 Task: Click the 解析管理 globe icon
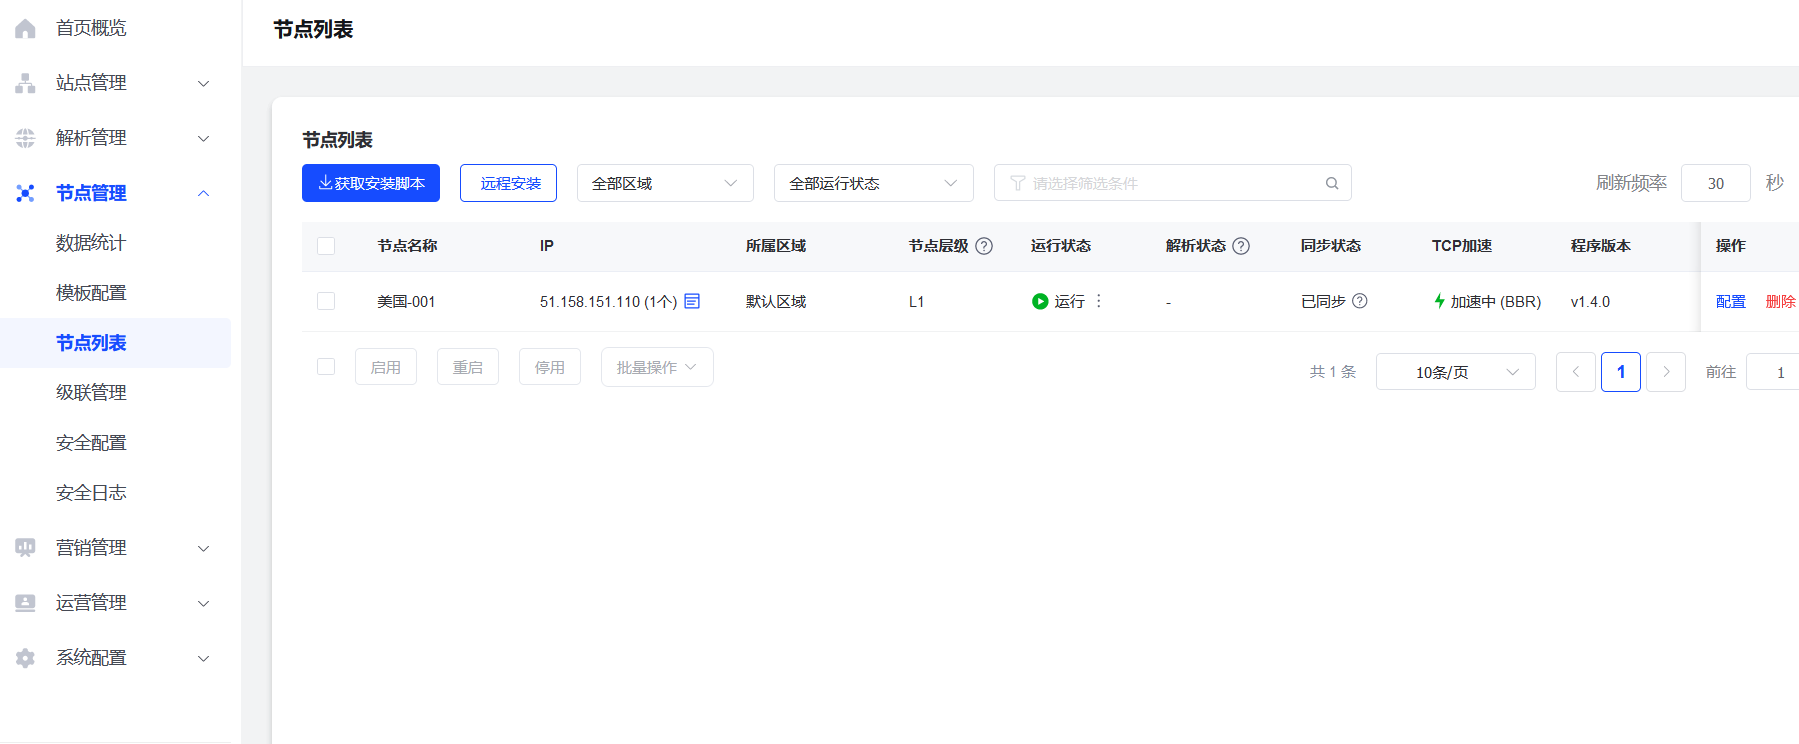pyautogui.click(x=25, y=138)
